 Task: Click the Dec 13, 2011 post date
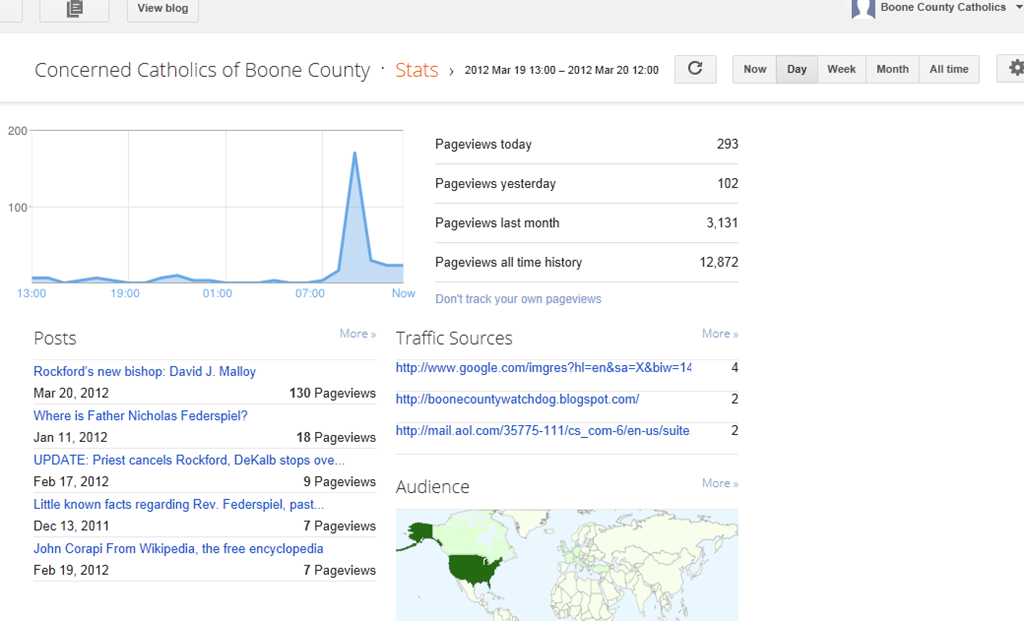[71, 526]
